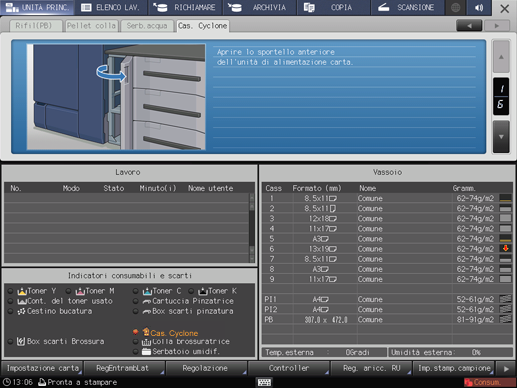Click the clock icon in status bar
The image size is (517, 388).
coord(7,382)
